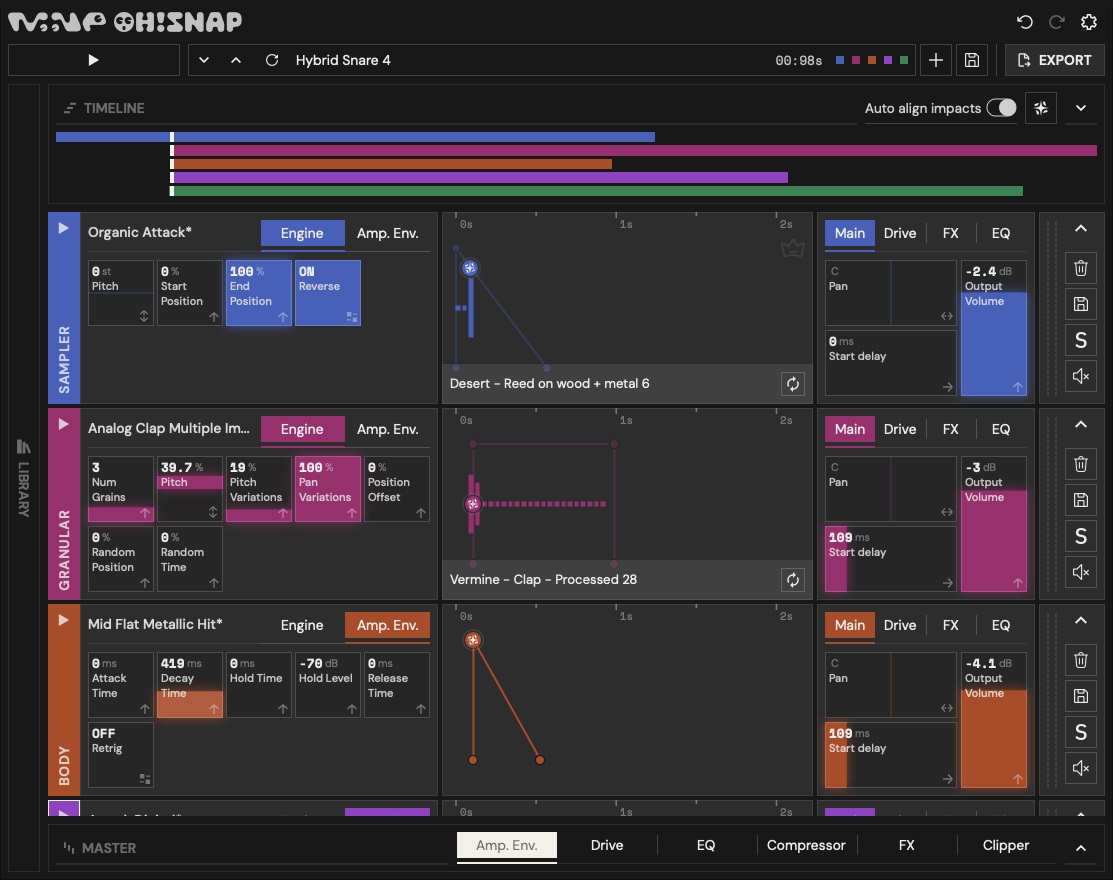Toggle the Retrig OFF setting
Image resolution: width=1113 pixels, height=880 pixels.
coord(121,755)
